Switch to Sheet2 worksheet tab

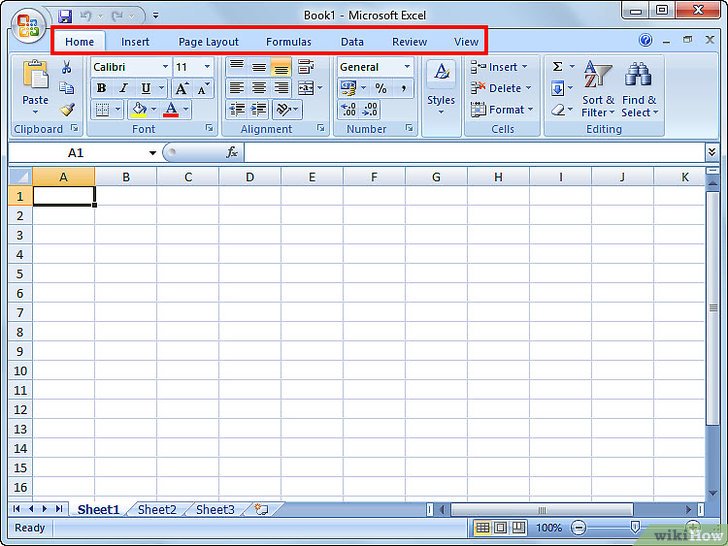tap(157, 510)
